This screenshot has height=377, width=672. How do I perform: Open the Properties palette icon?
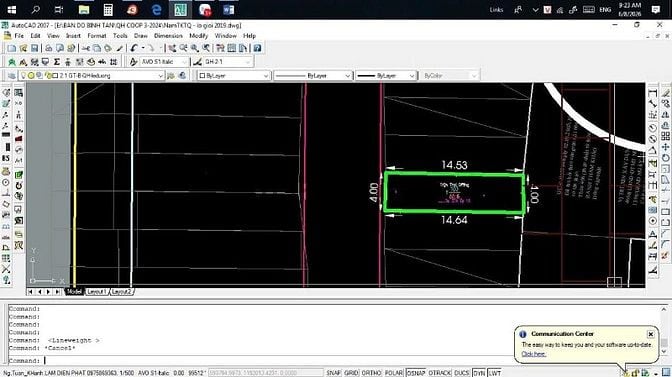[220, 48]
